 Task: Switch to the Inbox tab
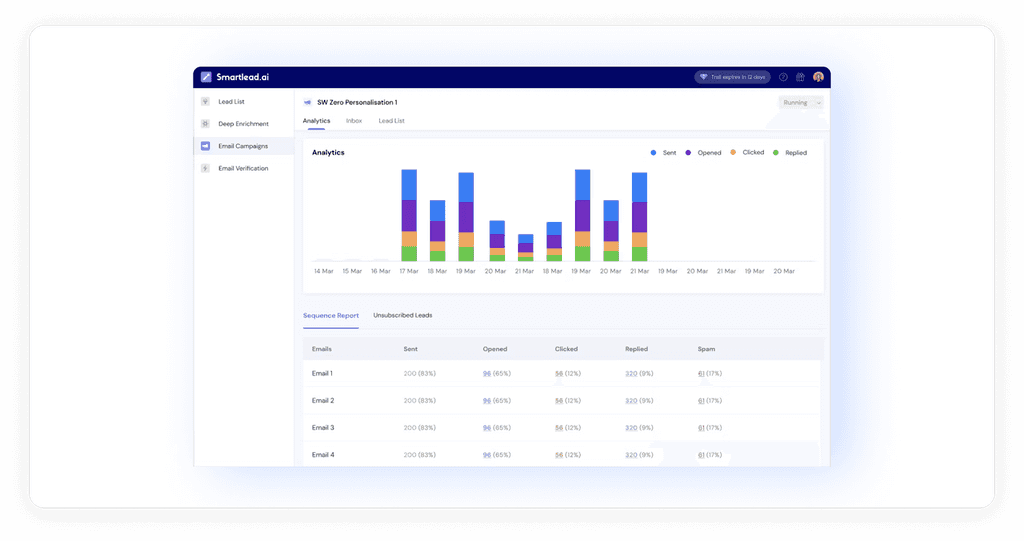coord(354,121)
